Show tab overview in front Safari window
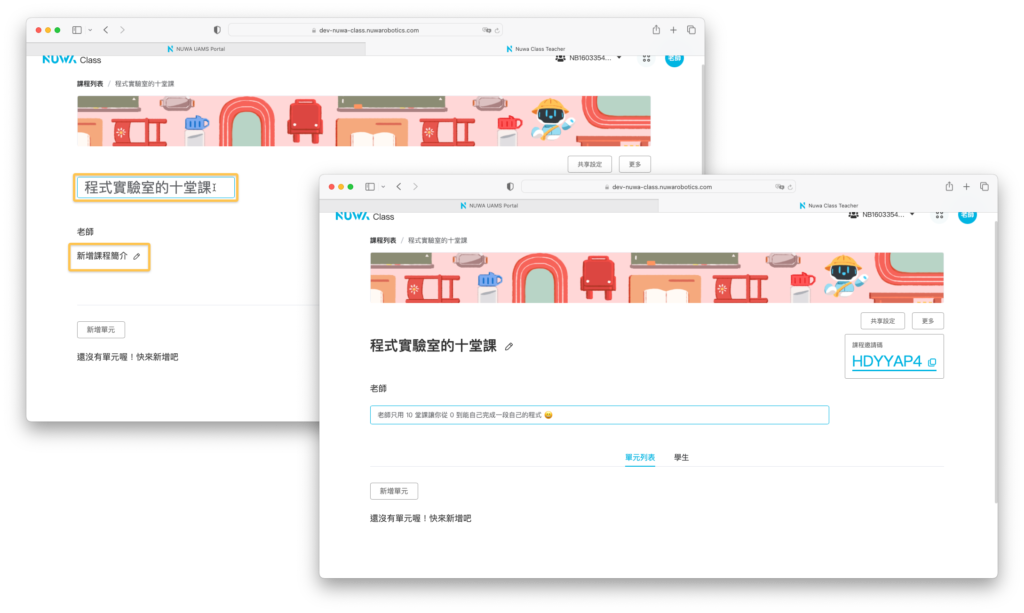Image resolution: width=1024 pixels, height=613 pixels. [984, 187]
